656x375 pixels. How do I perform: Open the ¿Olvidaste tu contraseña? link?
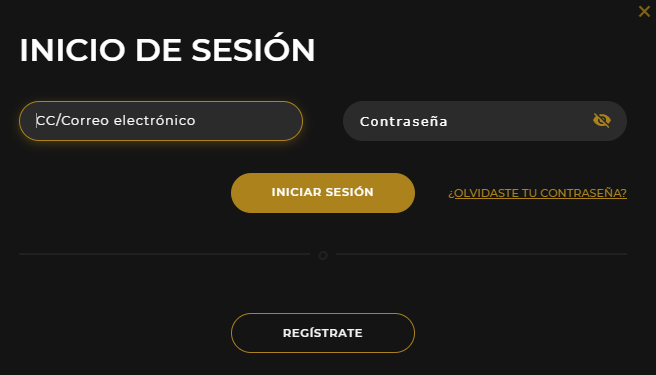coord(537,193)
